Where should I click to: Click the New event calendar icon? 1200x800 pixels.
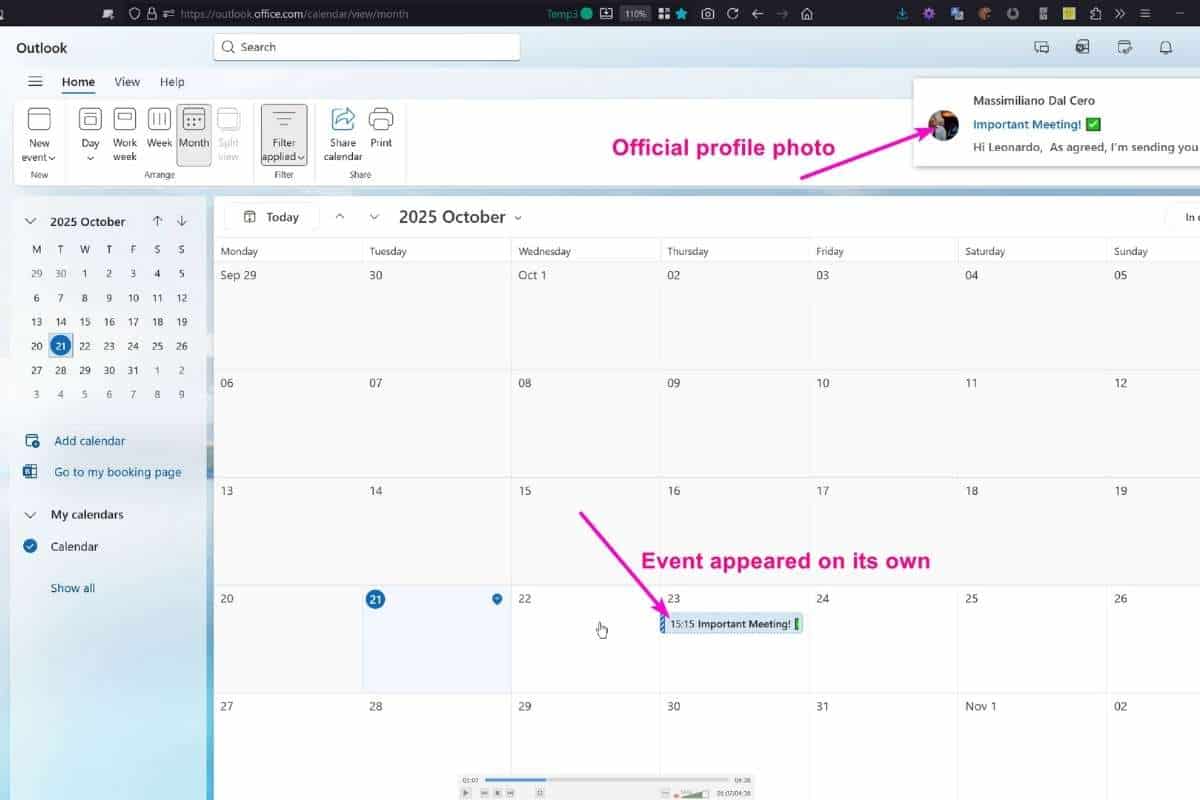[39, 120]
